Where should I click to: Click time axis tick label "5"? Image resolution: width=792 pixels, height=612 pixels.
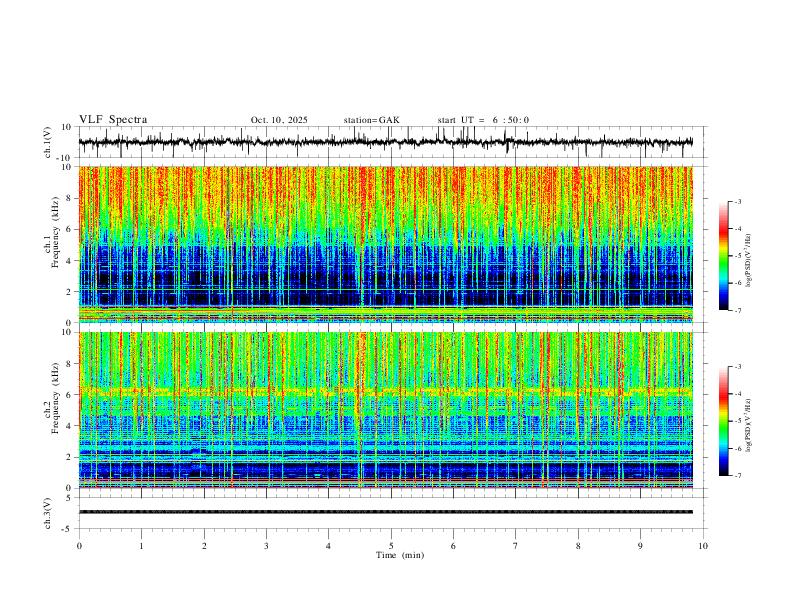click(391, 546)
